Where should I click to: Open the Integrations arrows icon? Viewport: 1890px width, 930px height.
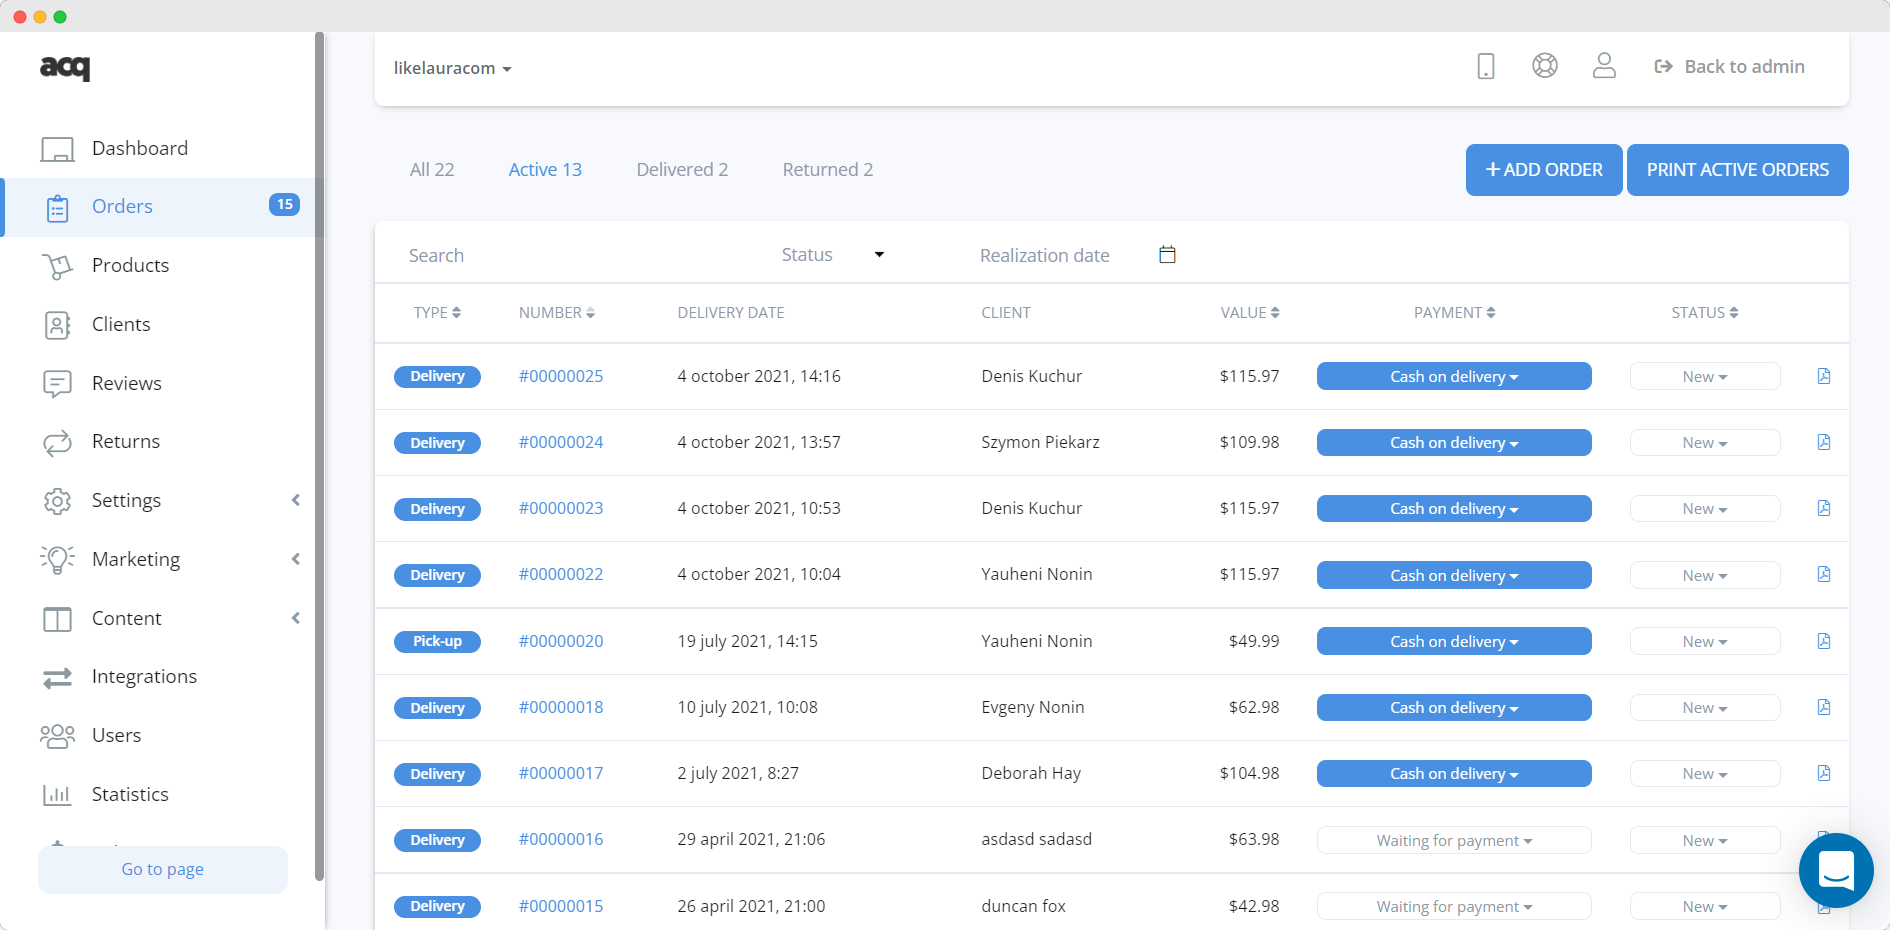(x=57, y=677)
